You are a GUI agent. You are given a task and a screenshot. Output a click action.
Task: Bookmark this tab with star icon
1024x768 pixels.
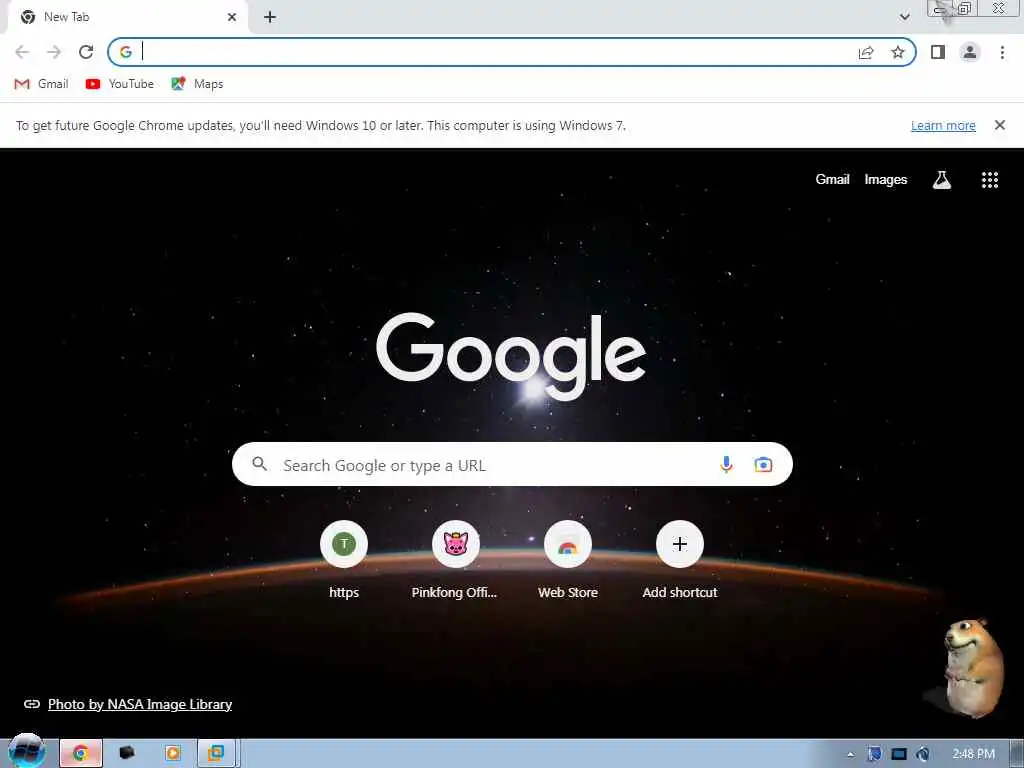(x=898, y=52)
